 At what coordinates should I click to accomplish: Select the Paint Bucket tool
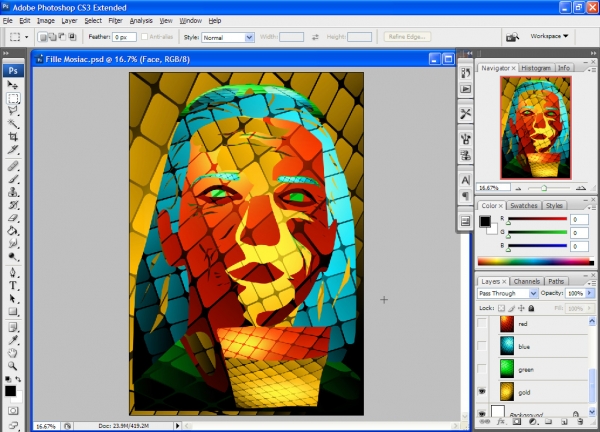13,230
